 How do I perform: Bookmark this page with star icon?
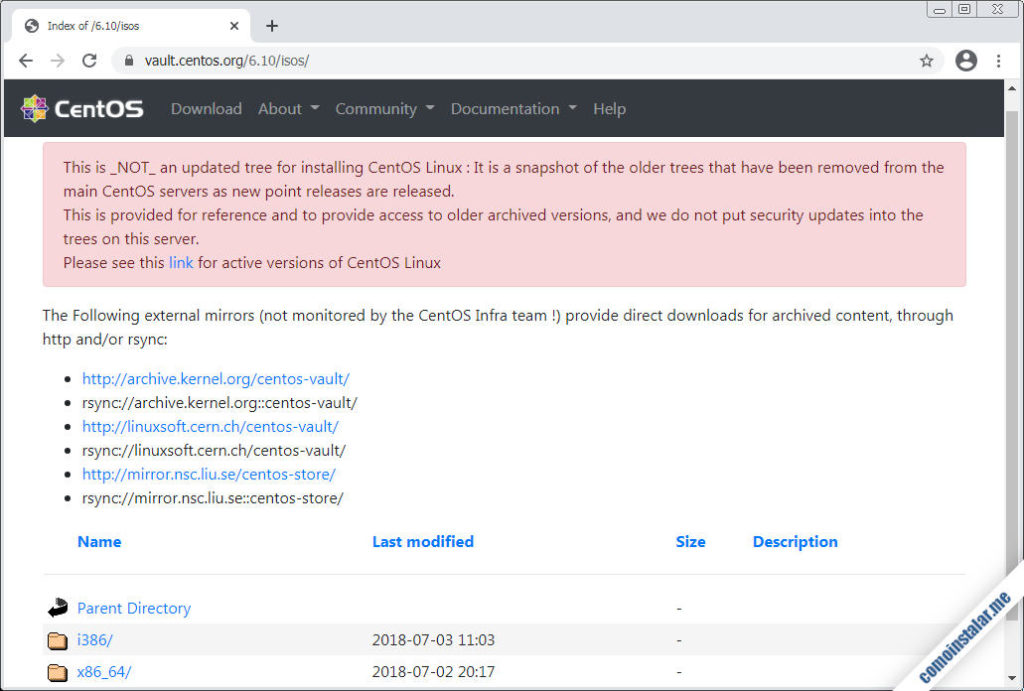(926, 61)
